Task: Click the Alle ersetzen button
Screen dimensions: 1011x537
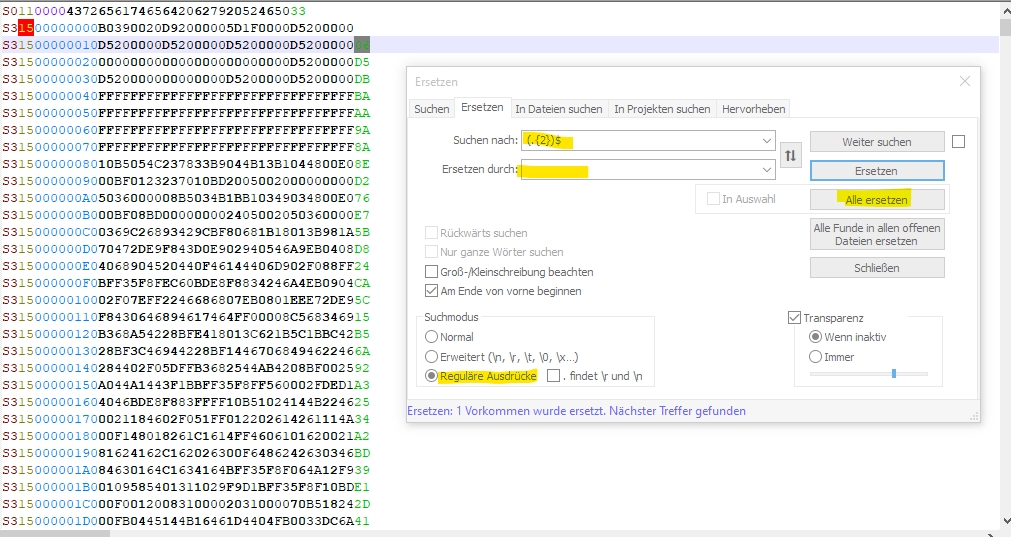Action: (x=876, y=200)
